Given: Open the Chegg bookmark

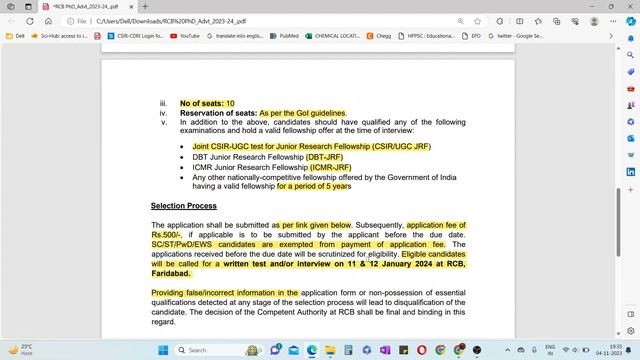Looking at the screenshot, I should point(379,36).
